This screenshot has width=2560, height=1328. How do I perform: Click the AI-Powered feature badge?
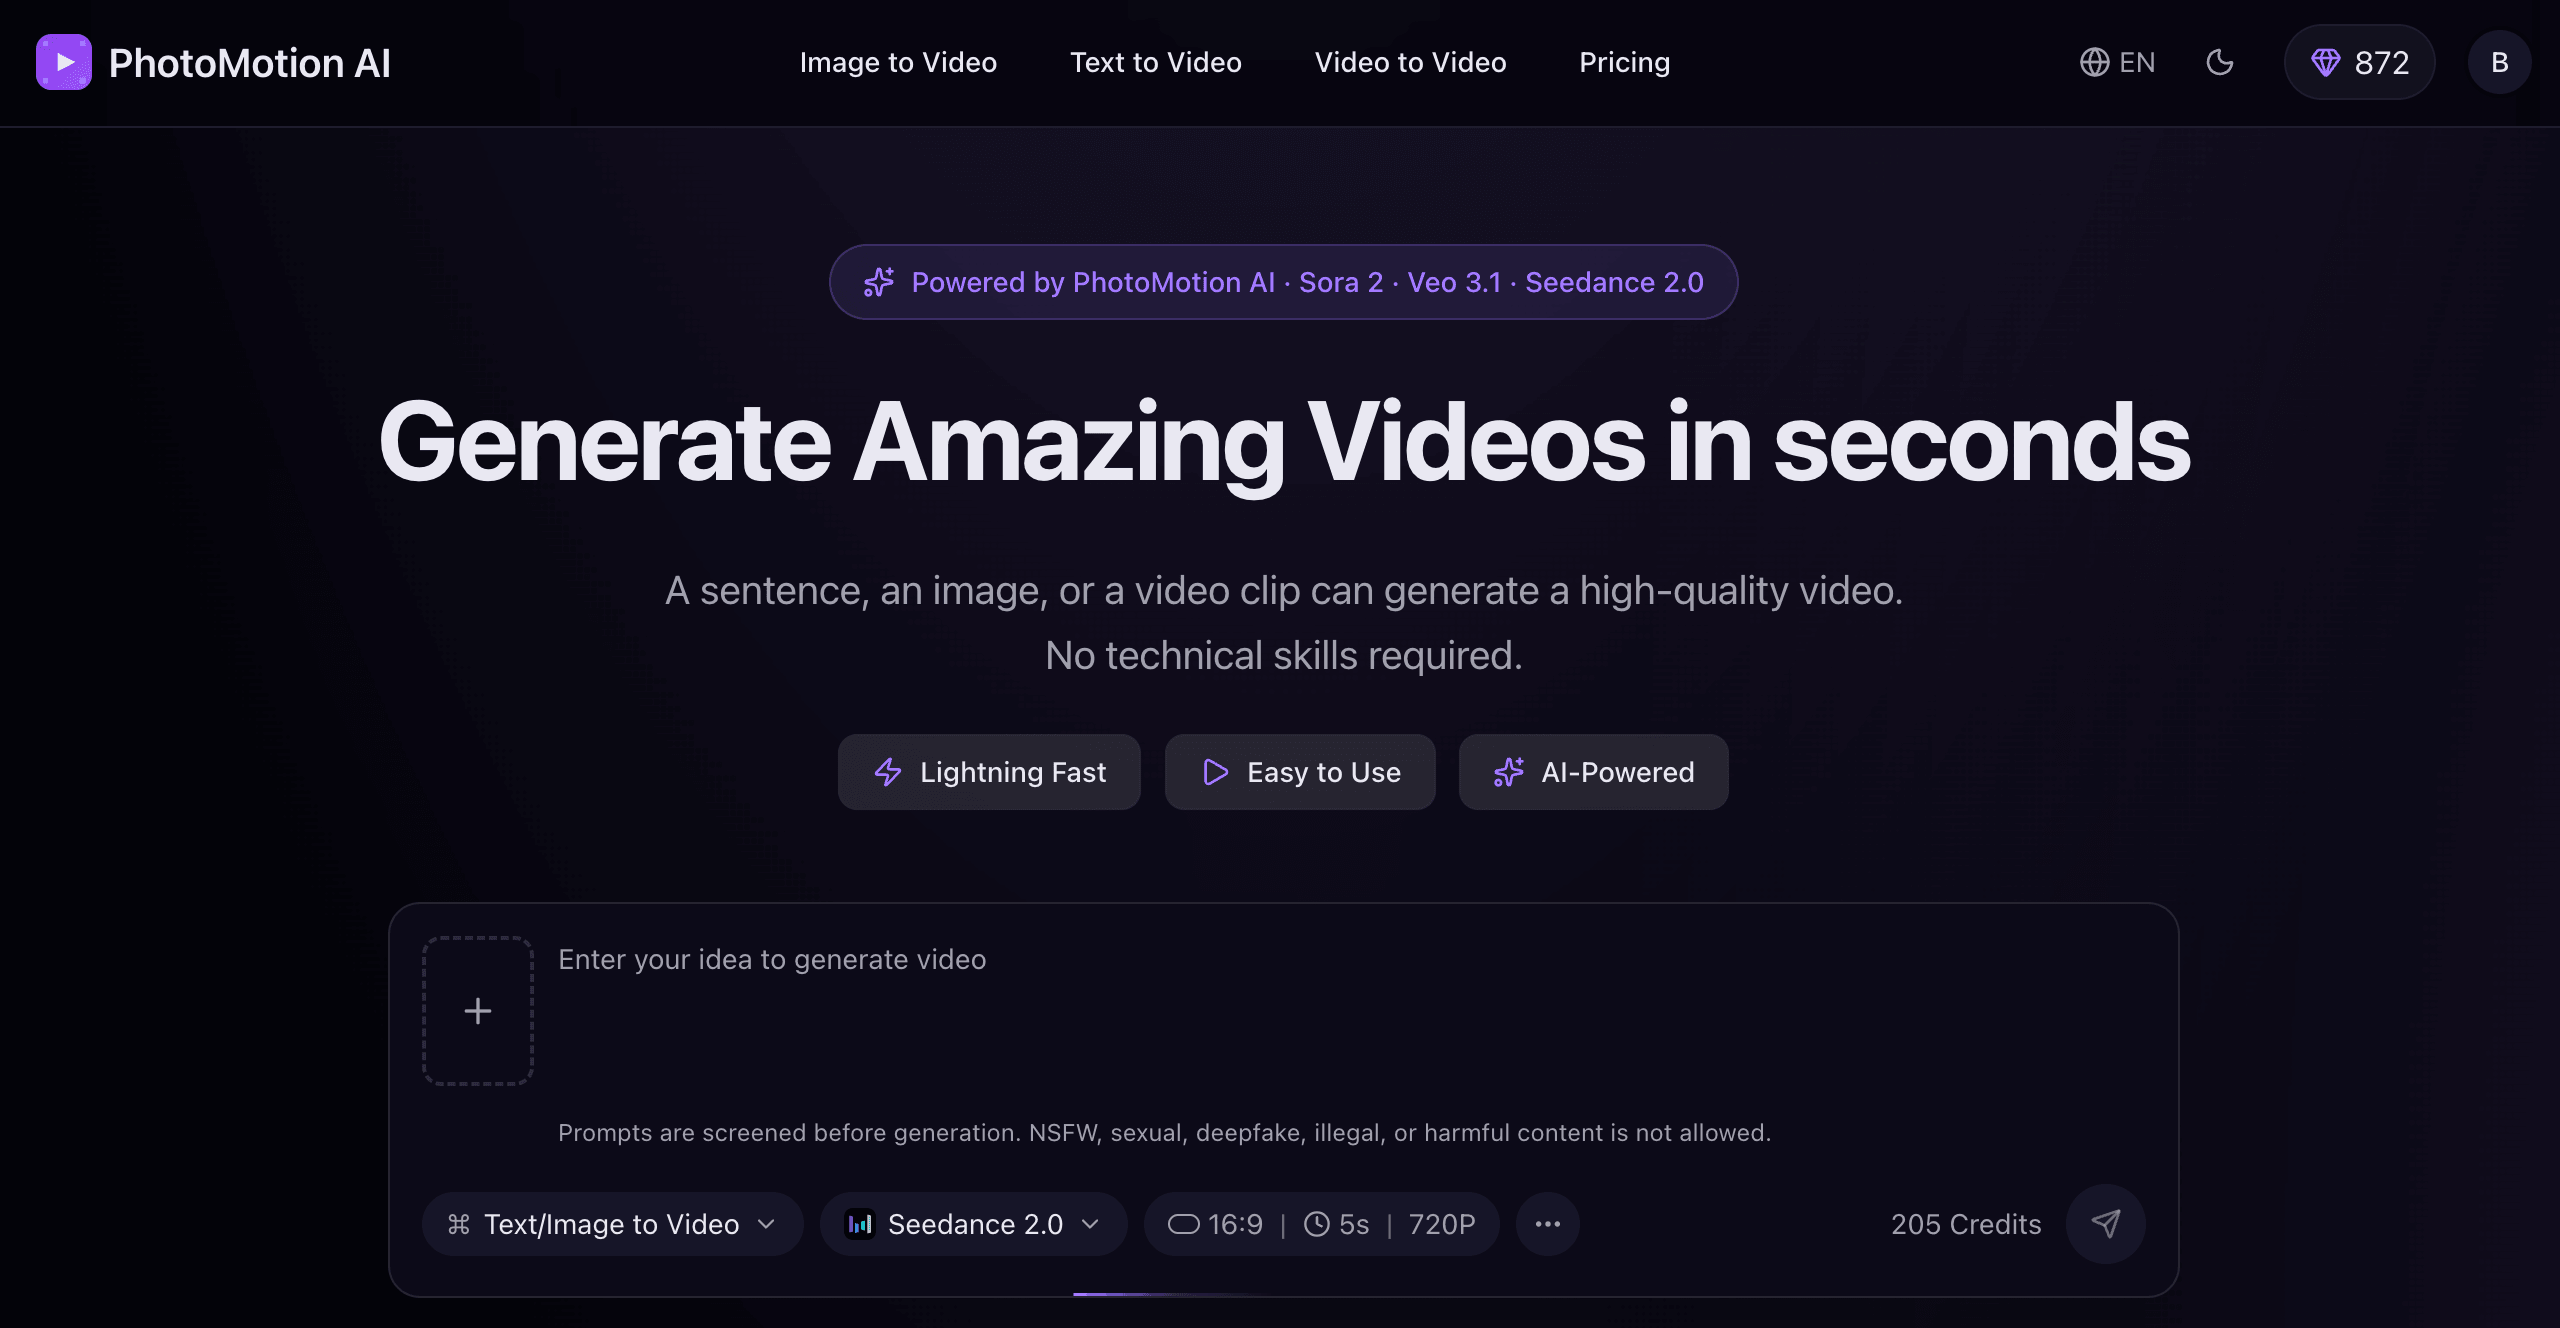(x=1594, y=772)
